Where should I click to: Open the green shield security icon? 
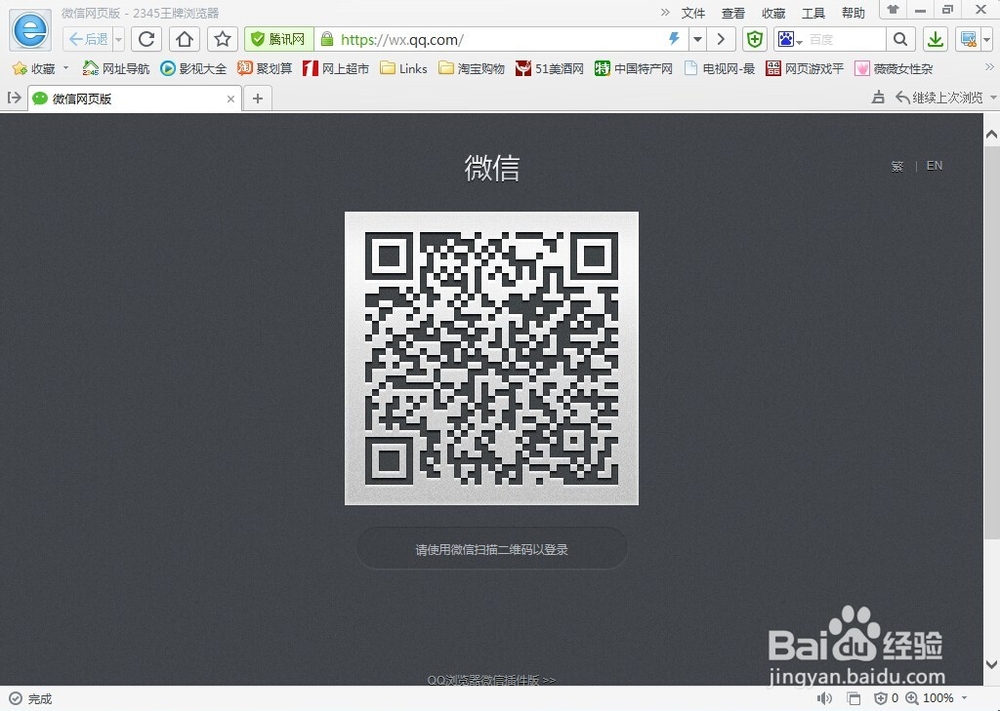[x=754, y=40]
